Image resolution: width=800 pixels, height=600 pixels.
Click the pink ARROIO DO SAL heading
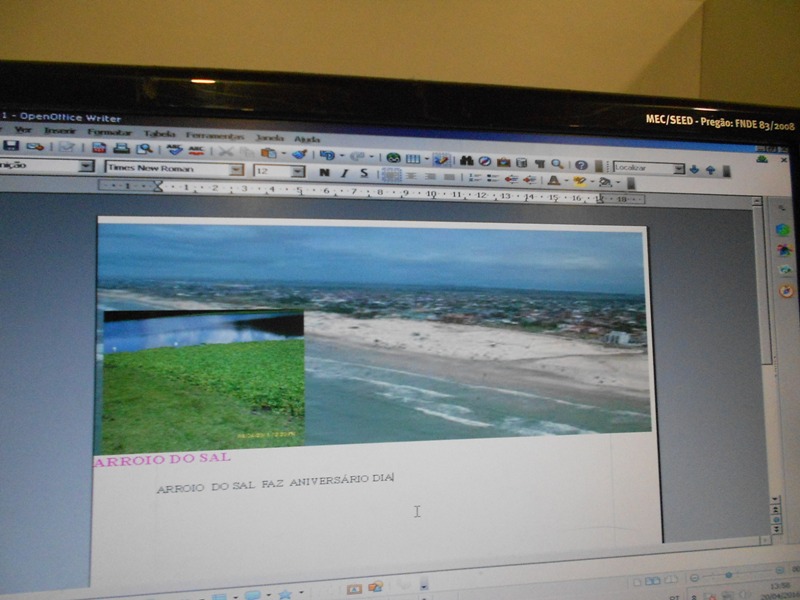162,459
